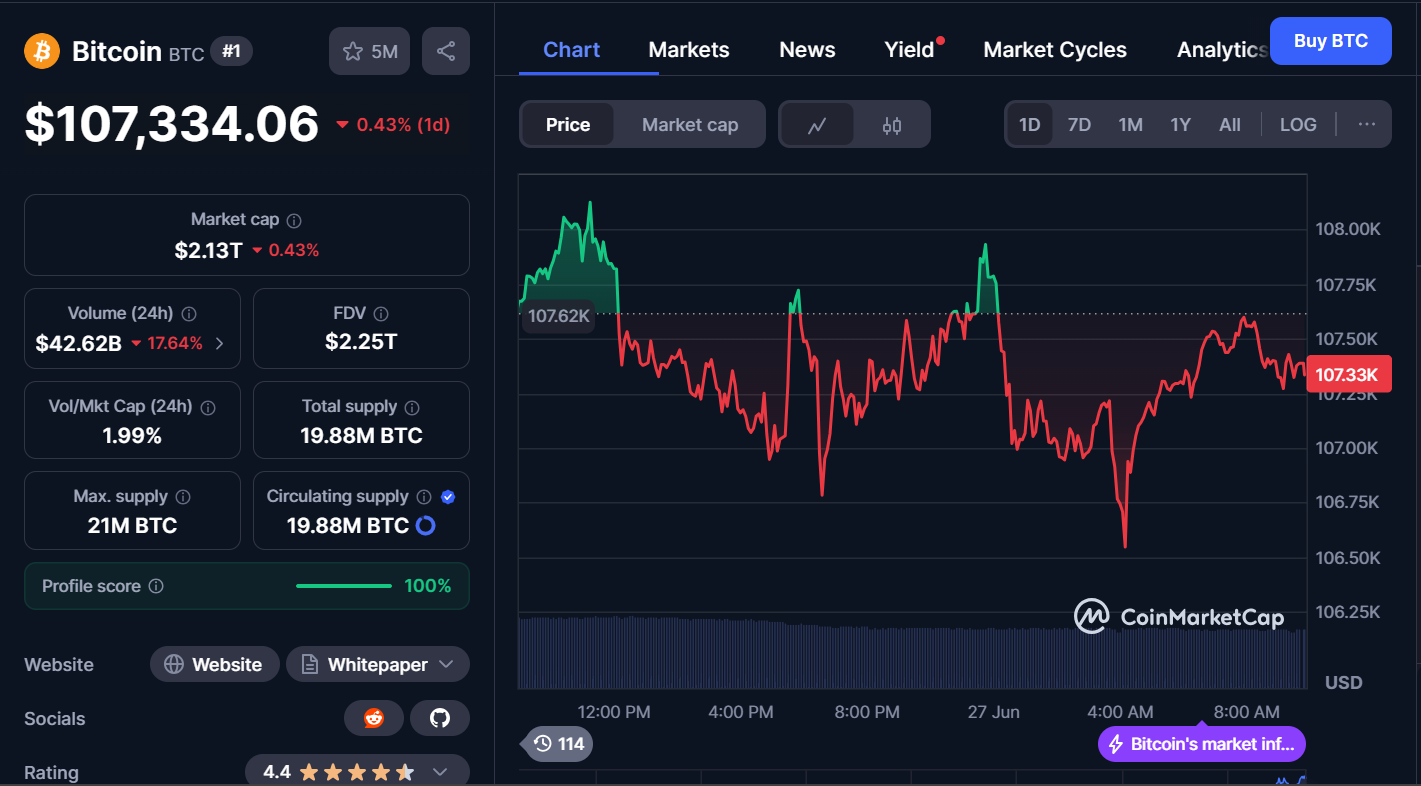Expand the Whitepaper dropdown
Screen dimensions: 1421x786
[x=446, y=664]
